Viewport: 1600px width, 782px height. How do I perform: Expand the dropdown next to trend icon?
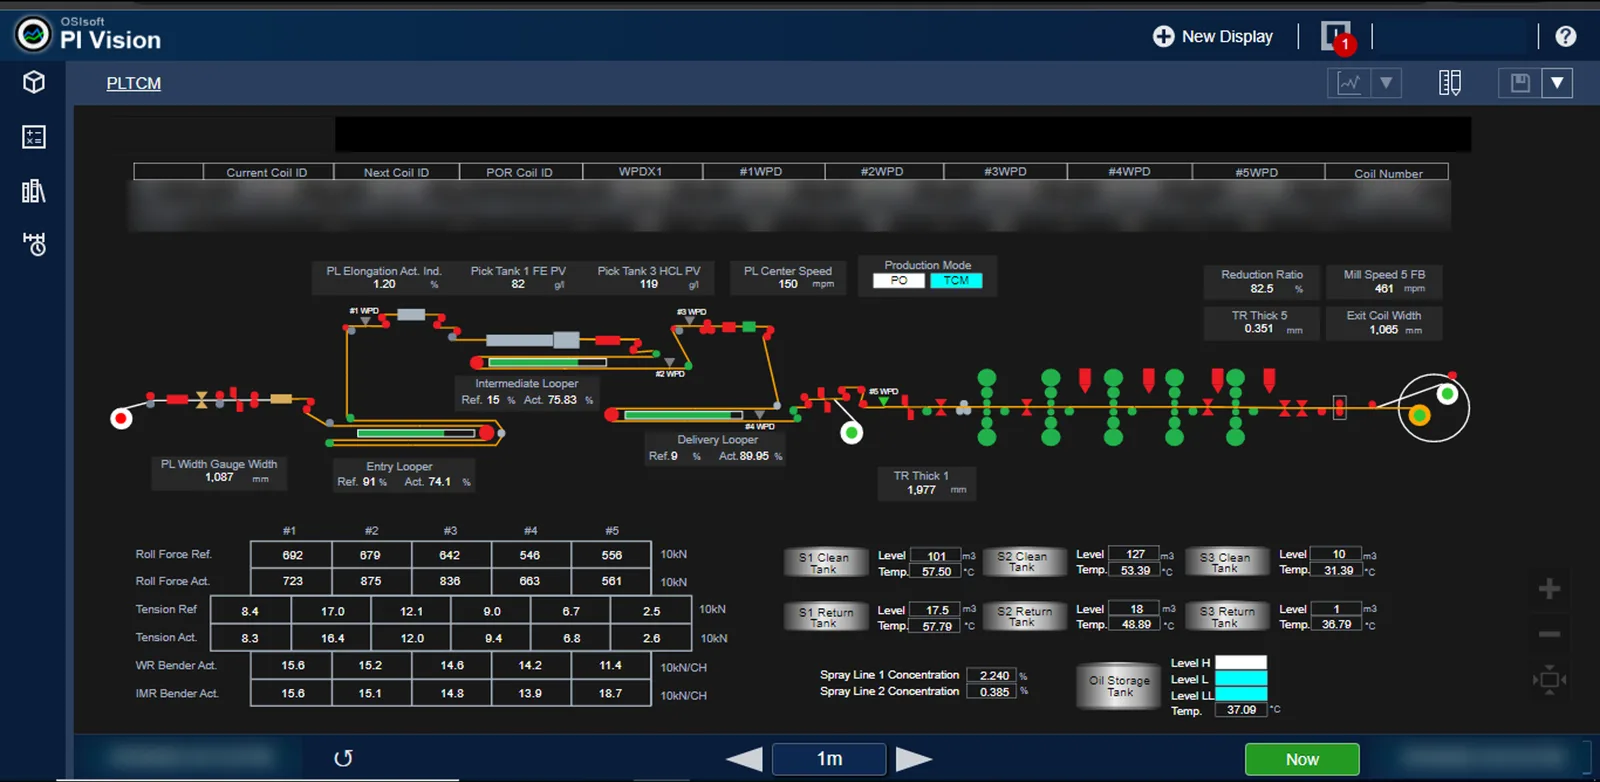1386,83
